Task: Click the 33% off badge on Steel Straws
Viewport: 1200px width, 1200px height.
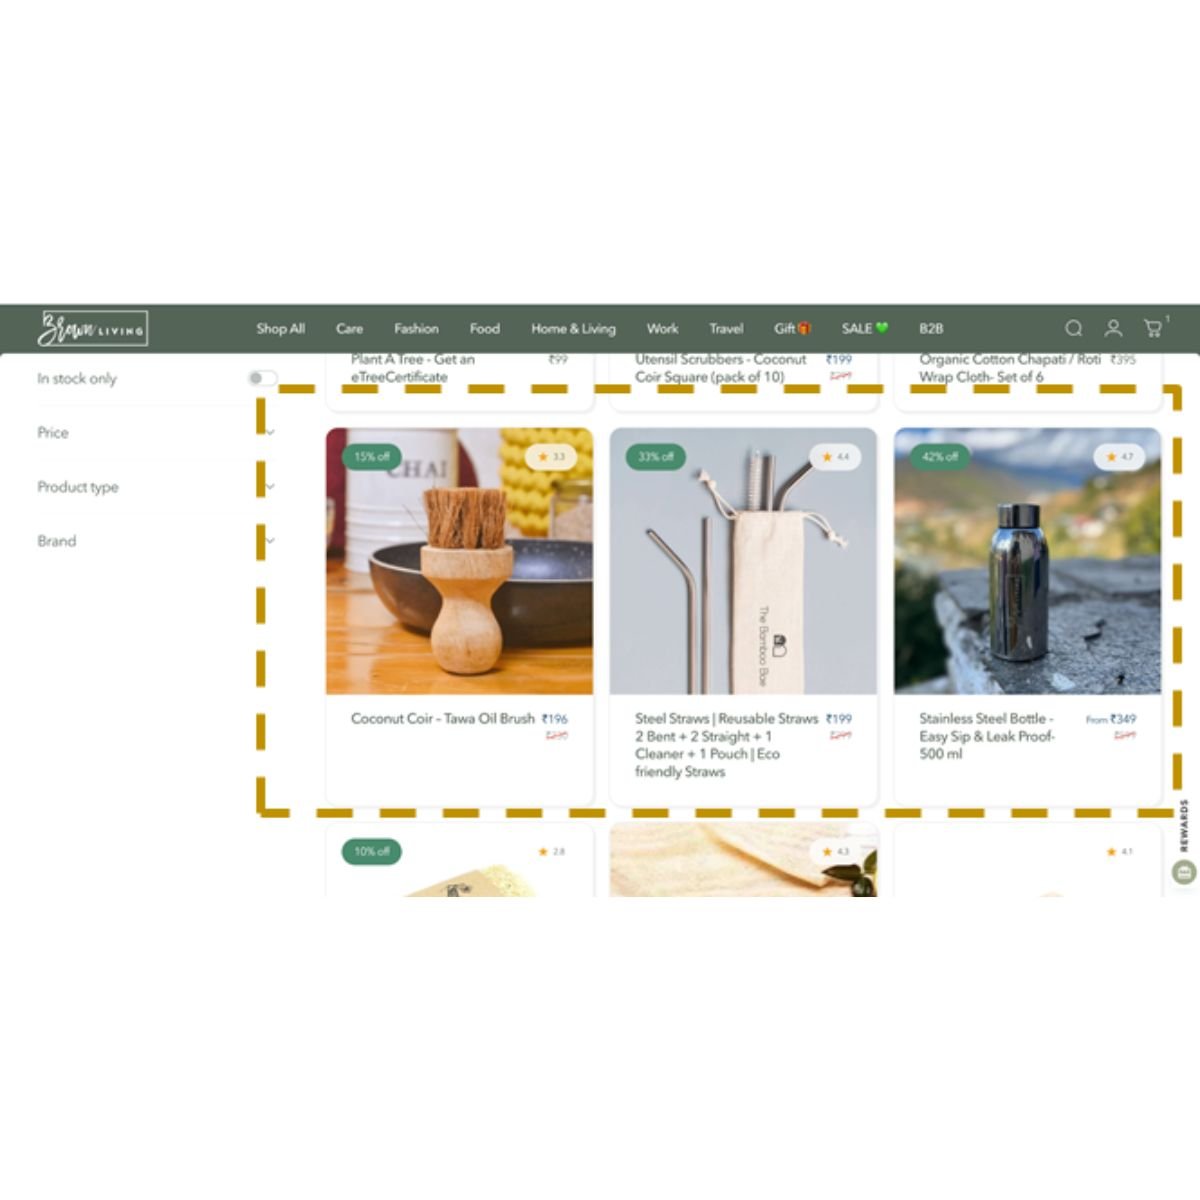Action: click(655, 456)
